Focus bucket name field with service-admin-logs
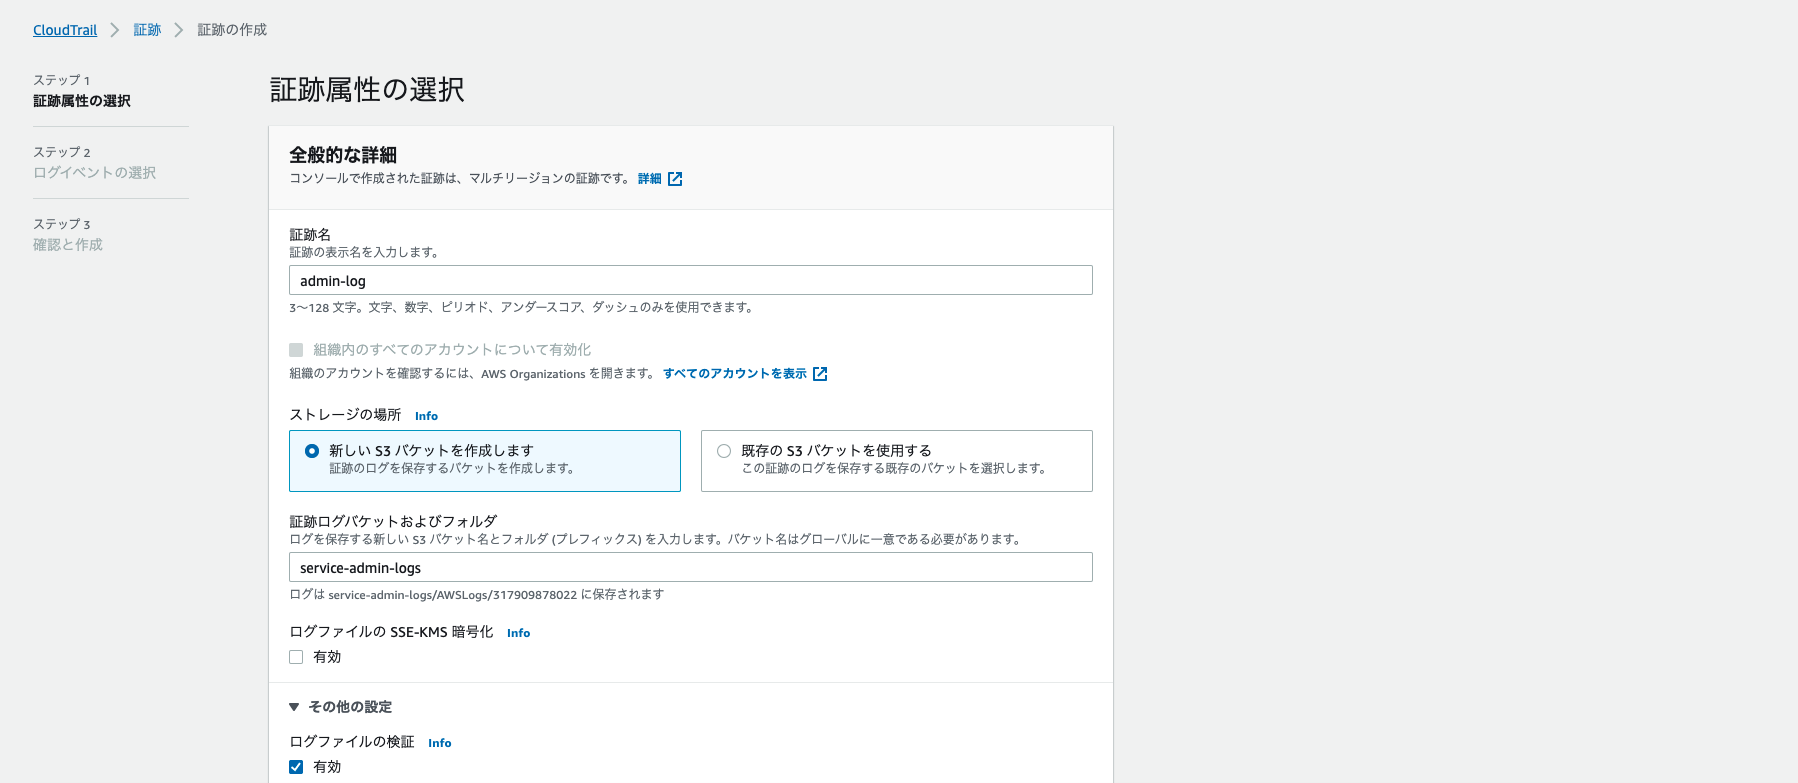The height and width of the screenshot is (783, 1798). point(691,567)
